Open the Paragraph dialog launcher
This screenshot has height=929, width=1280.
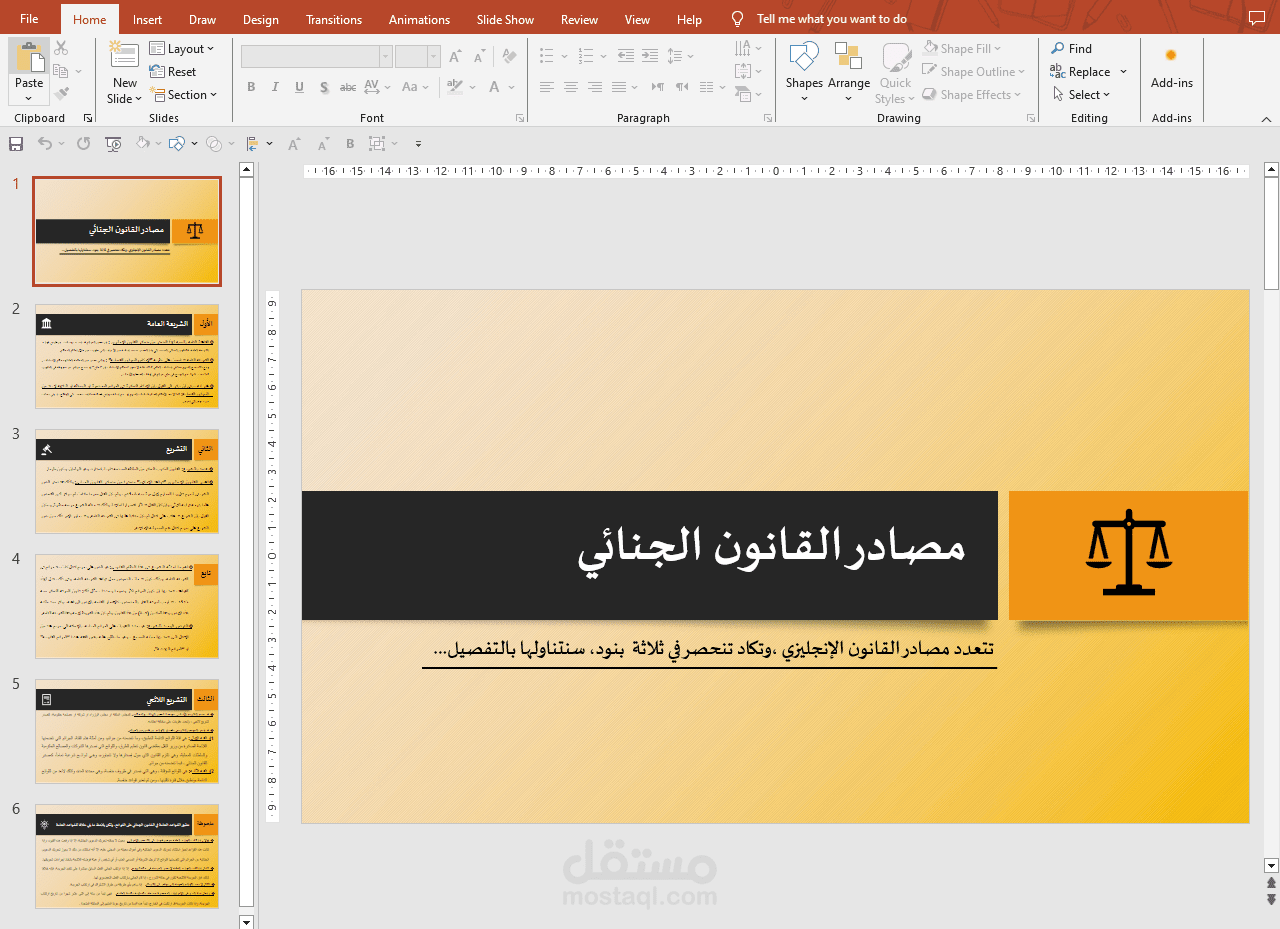[x=767, y=118]
